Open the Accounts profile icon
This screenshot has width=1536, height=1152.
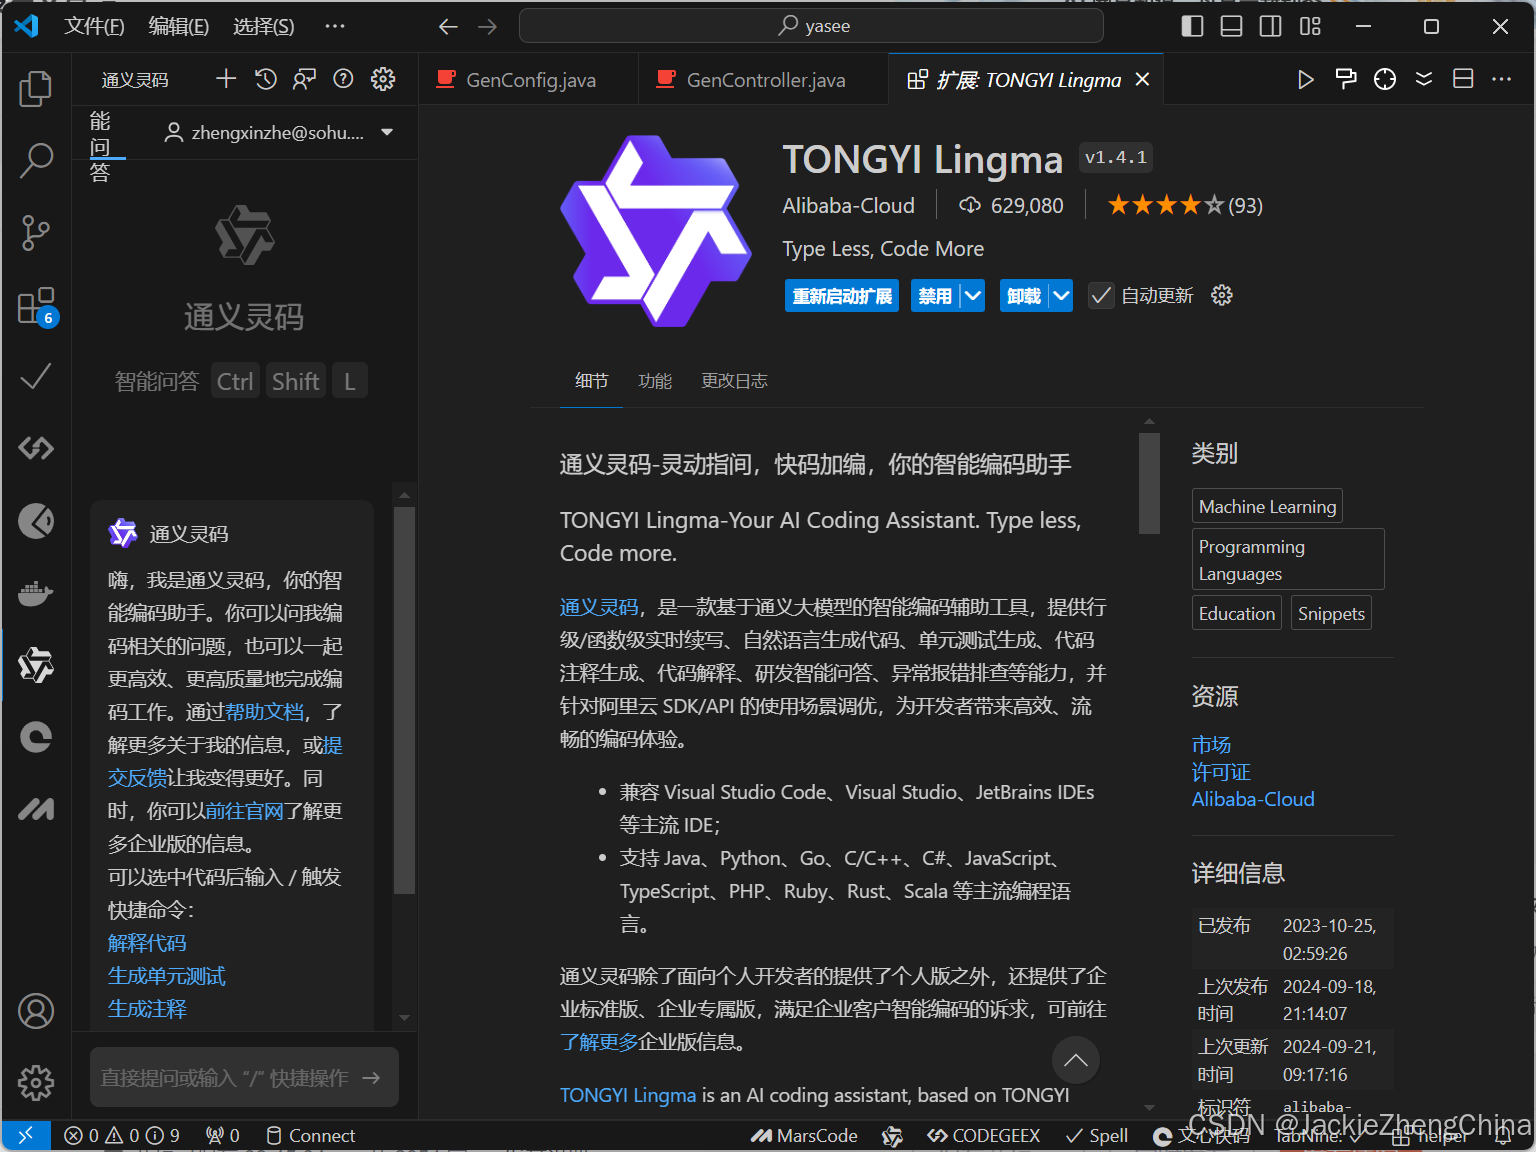[x=36, y=1011]
